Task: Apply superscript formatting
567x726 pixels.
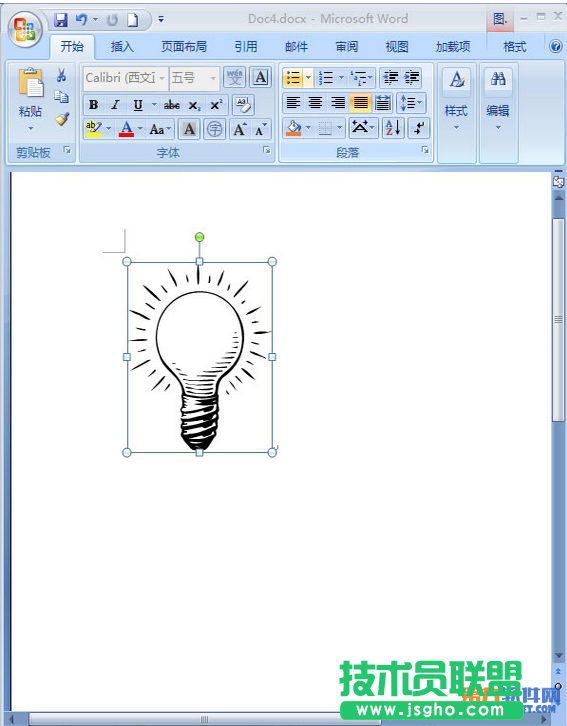Action: pos(216,105)
